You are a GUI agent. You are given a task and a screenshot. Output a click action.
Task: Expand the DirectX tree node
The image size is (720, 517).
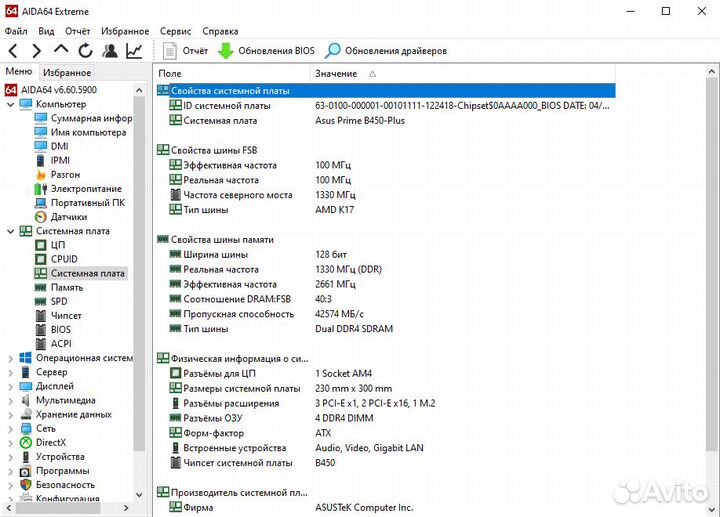11,443
